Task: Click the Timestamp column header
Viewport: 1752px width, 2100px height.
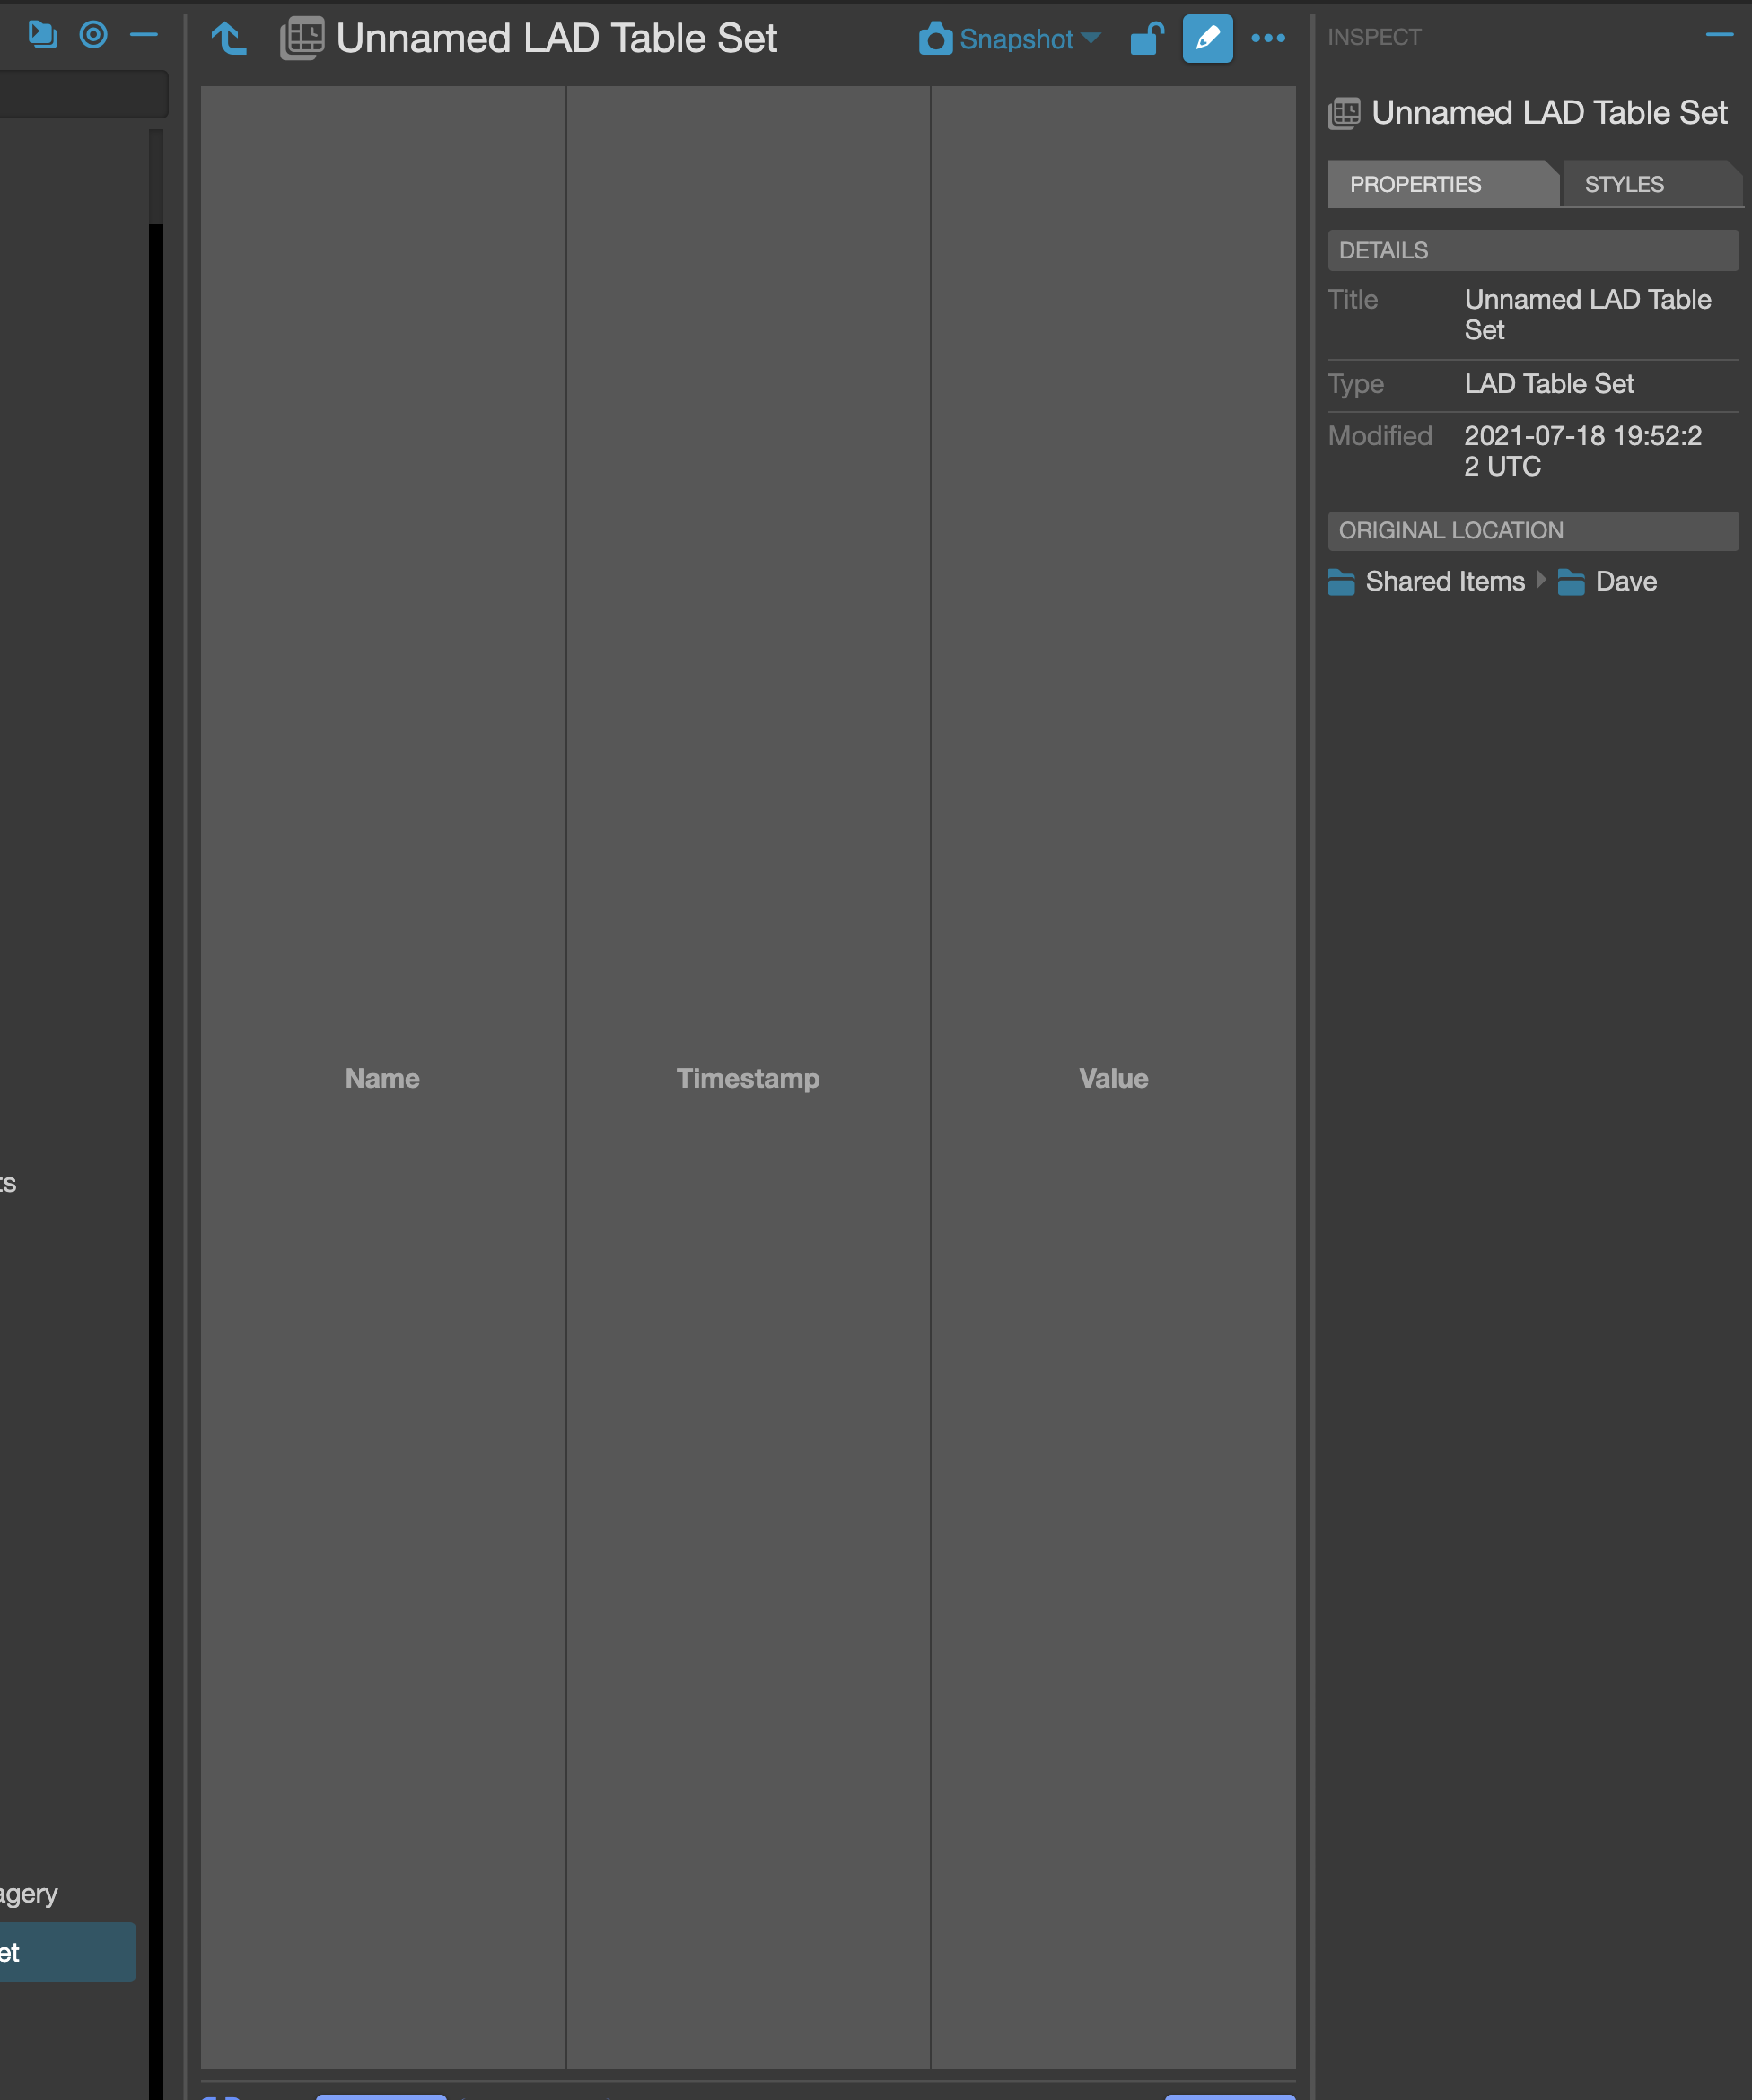Action: point(747,1078)
